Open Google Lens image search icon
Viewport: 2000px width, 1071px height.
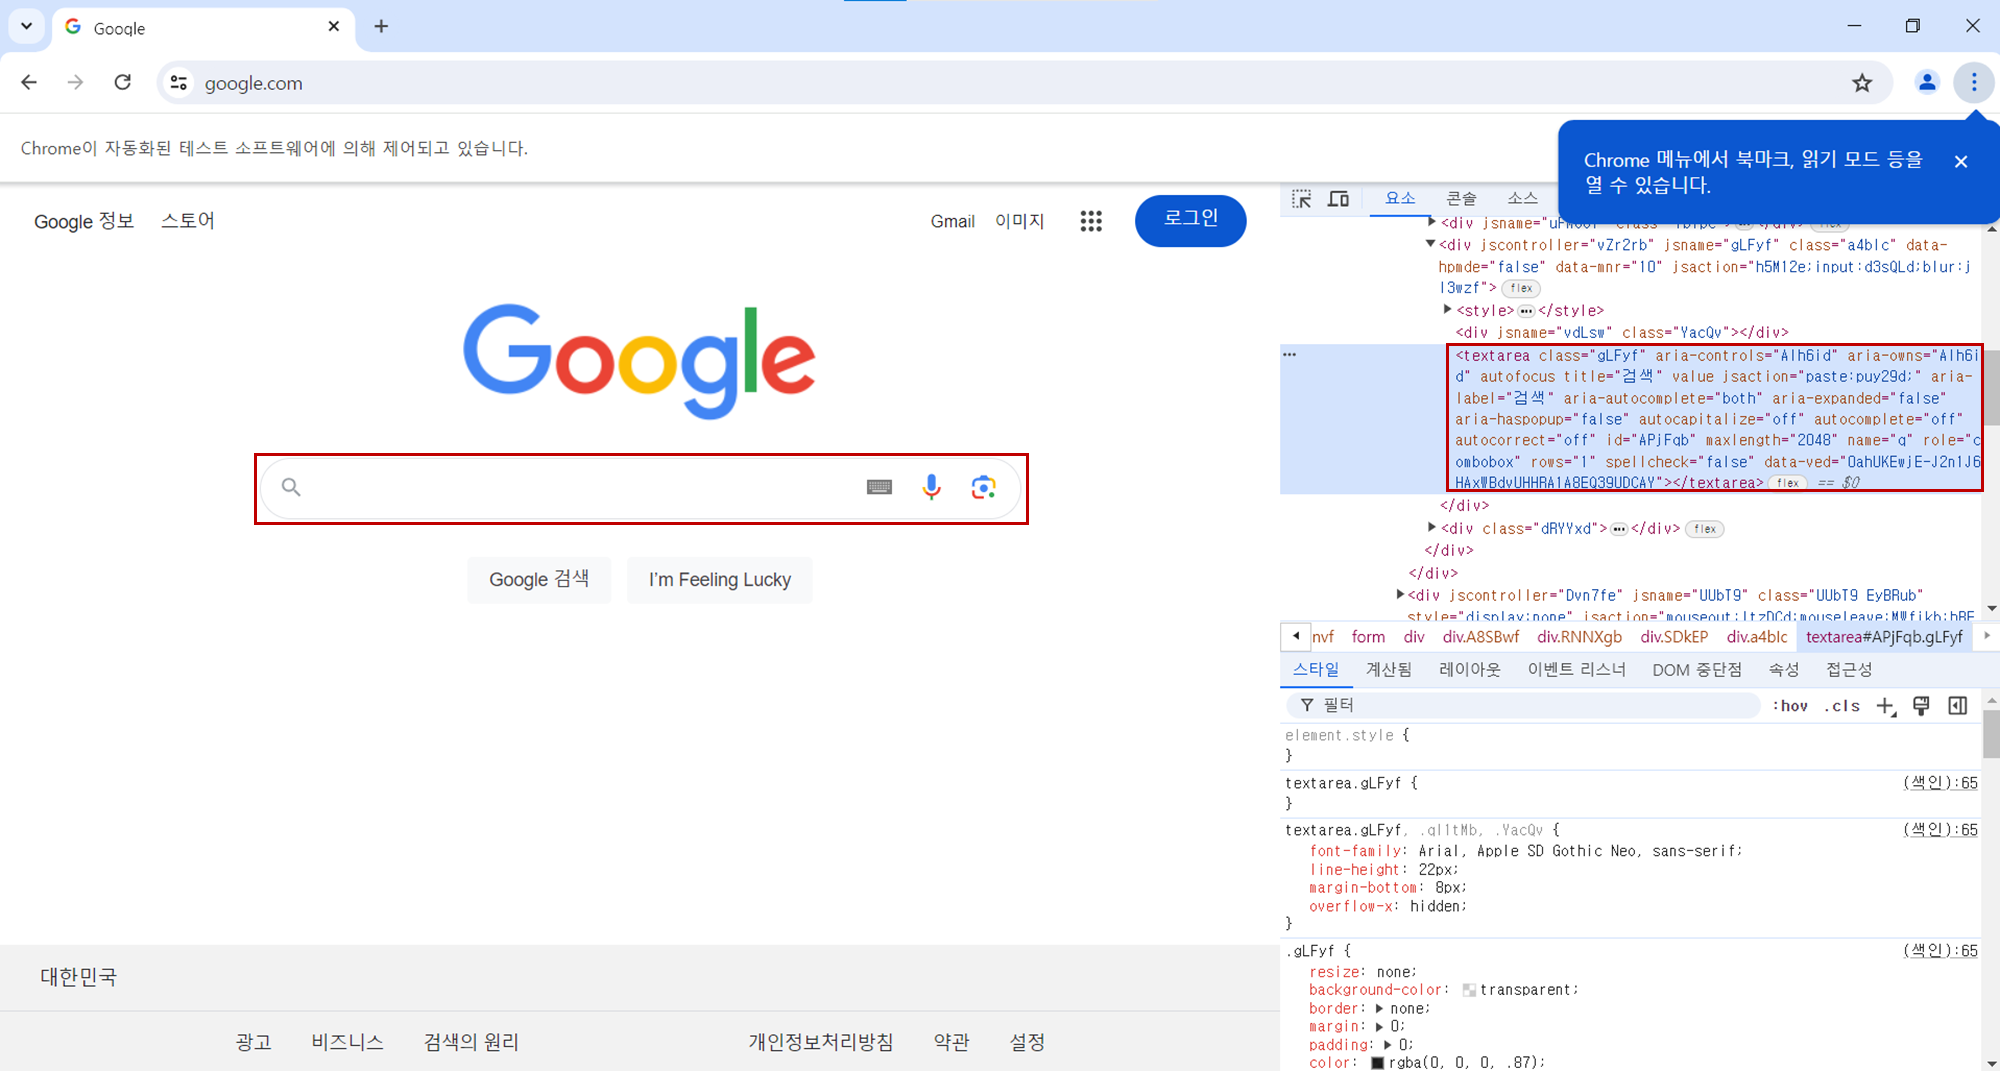[x=983, y=487]
